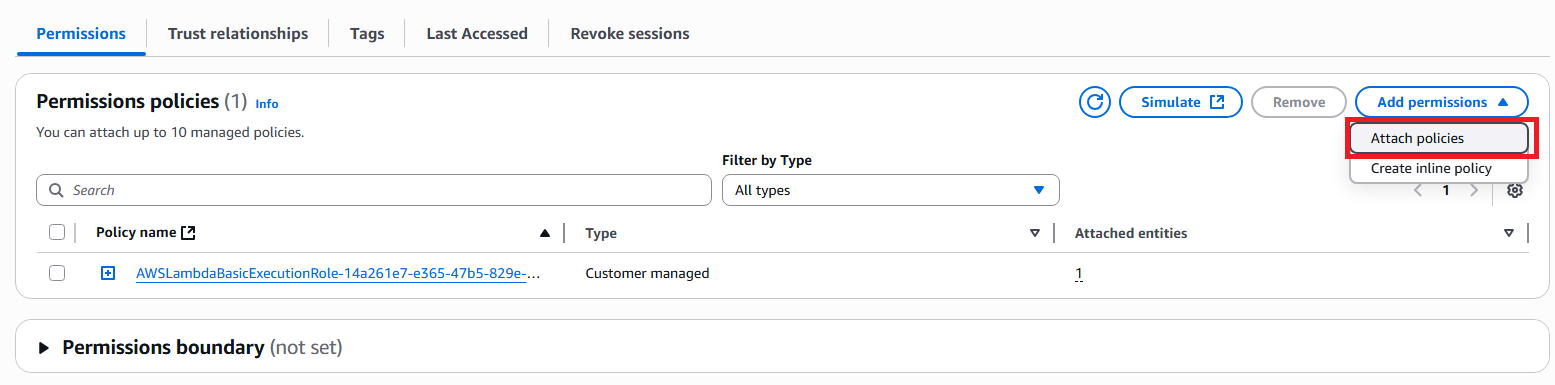
Task: Click page number 1 in pagination
Action: click(x=1446, y=190)
